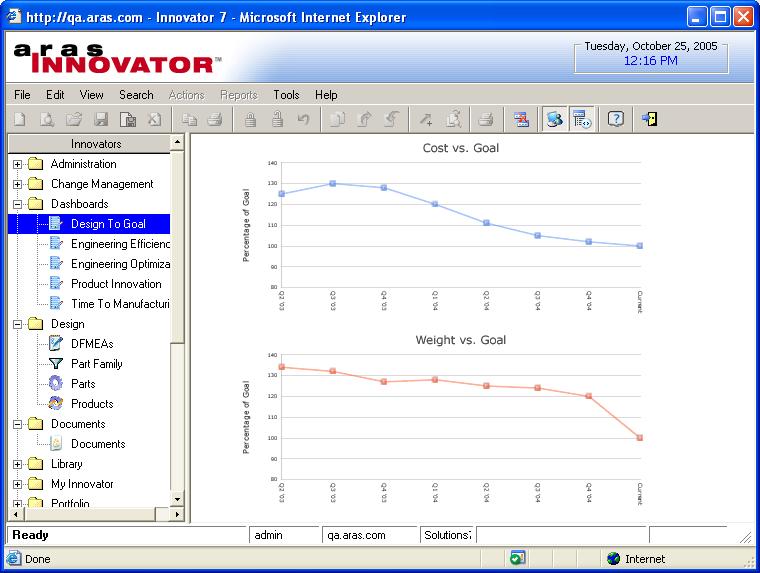
Task: Click the Save and close toolbar icon
Action: point(128,119)
